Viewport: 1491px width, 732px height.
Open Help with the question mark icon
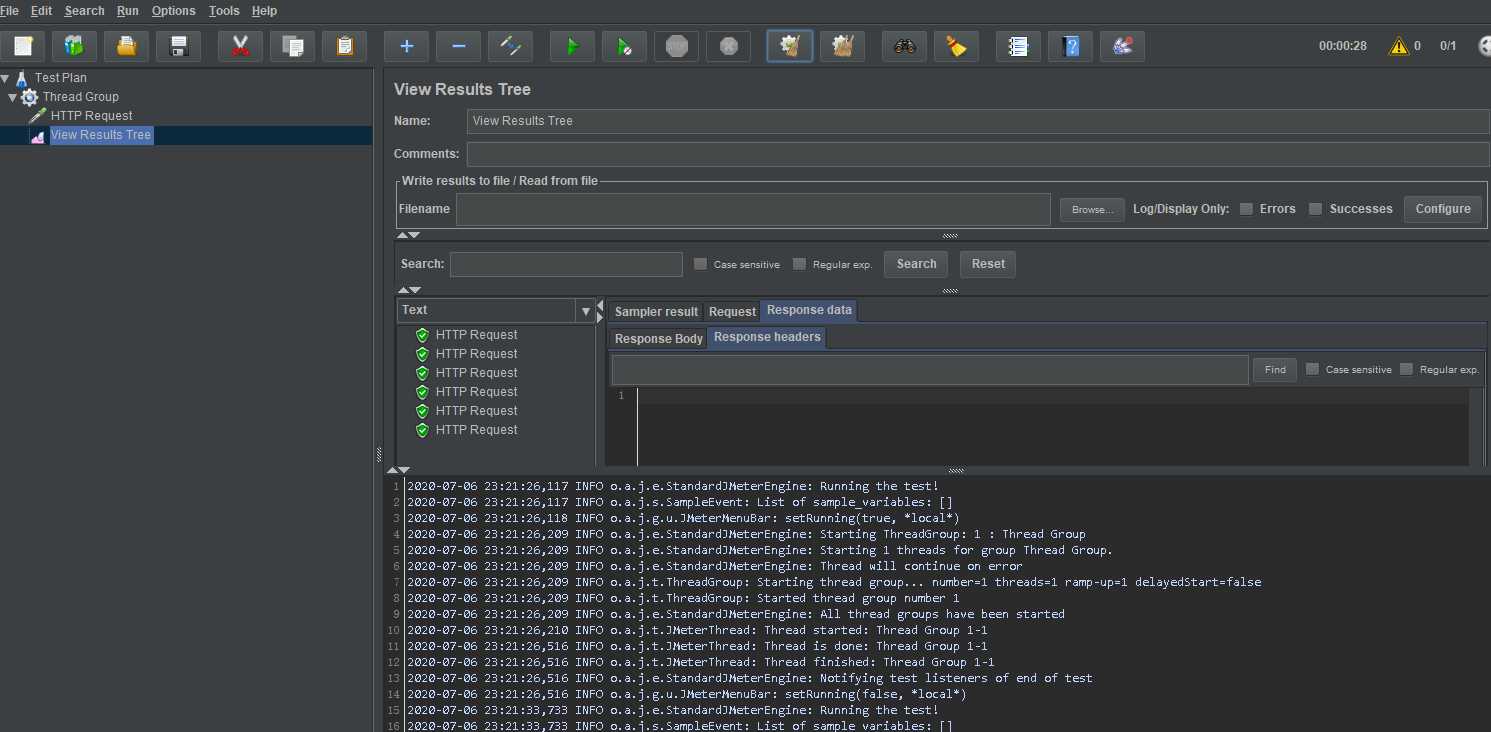click(1071, 46)
